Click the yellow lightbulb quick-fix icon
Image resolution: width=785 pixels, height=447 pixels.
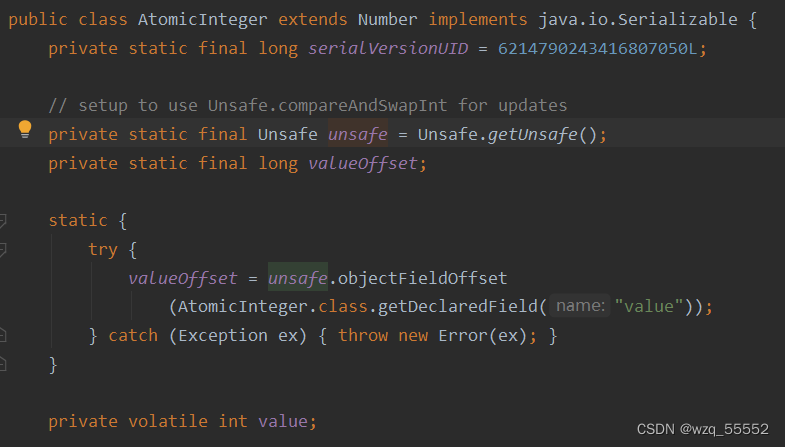pyautogui.click(x=26, y=129)
